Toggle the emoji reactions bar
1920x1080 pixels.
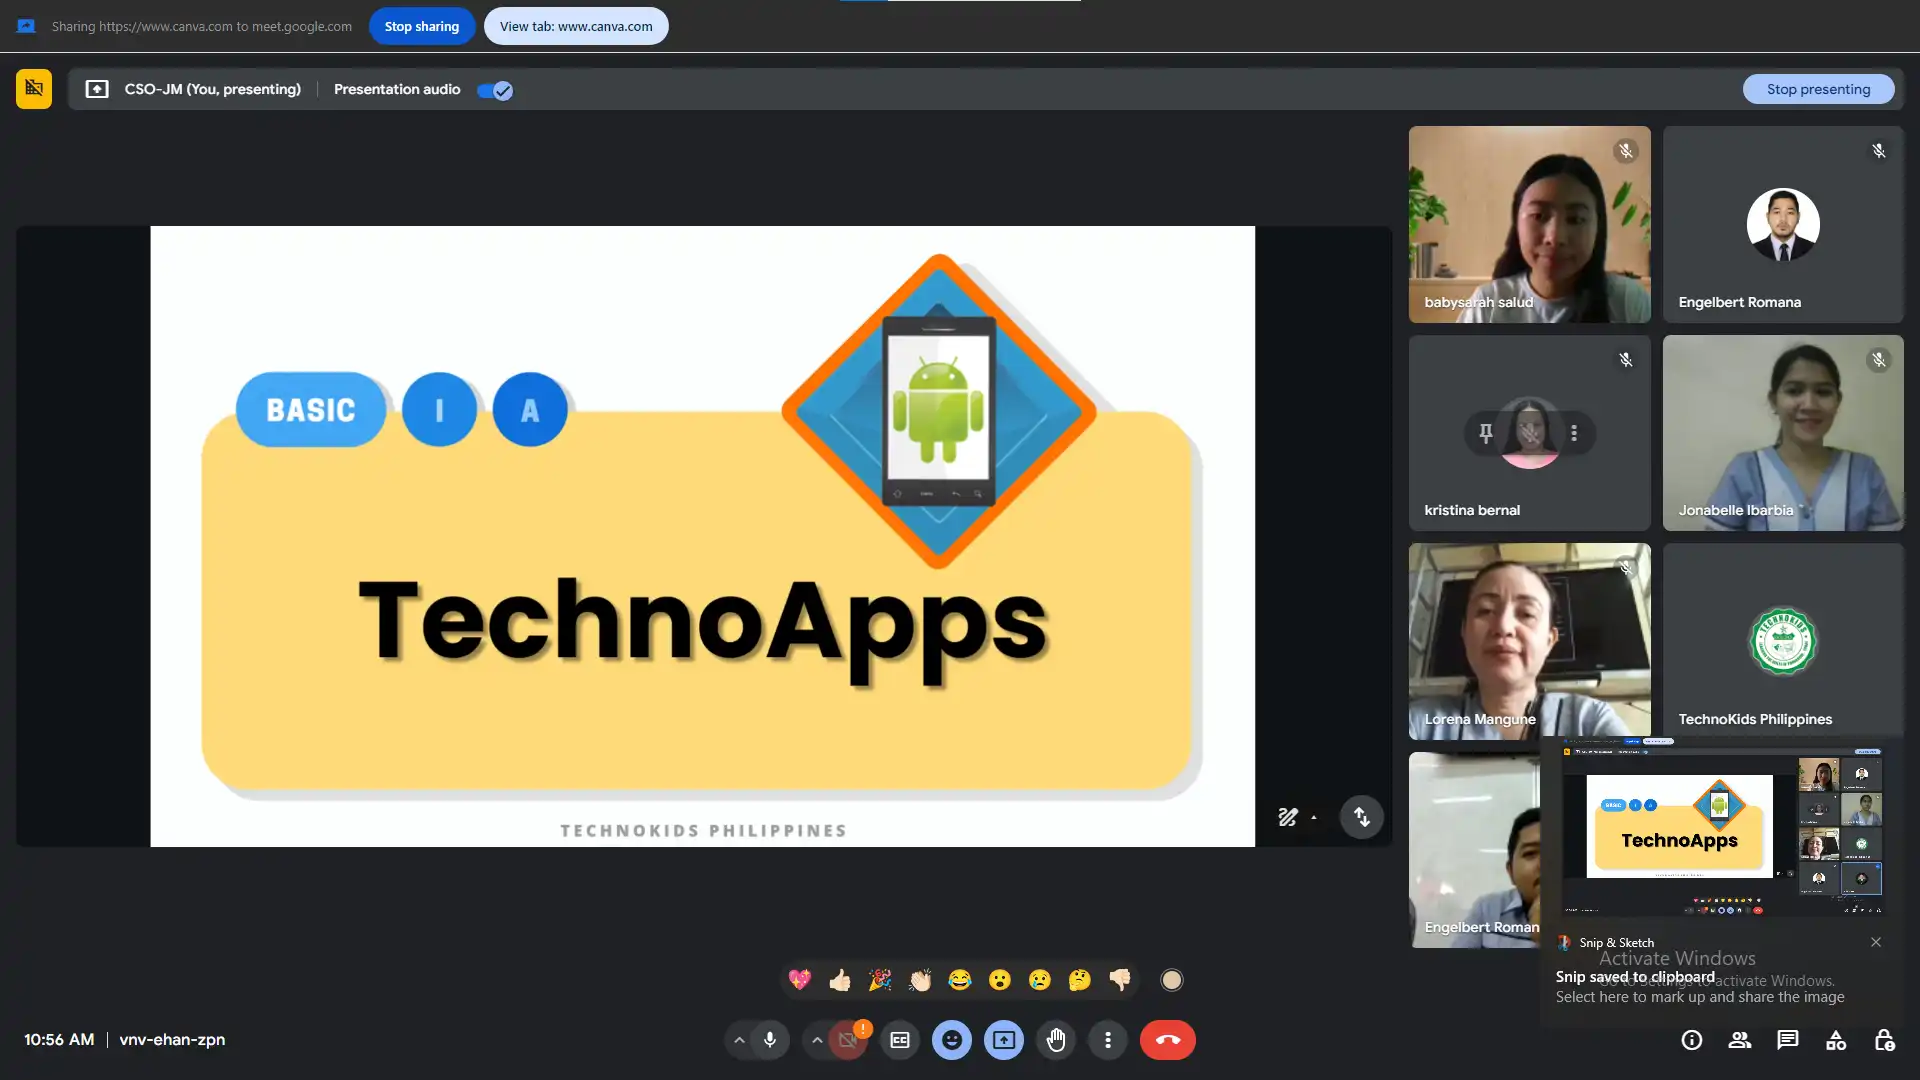[x=952, y=1040]
